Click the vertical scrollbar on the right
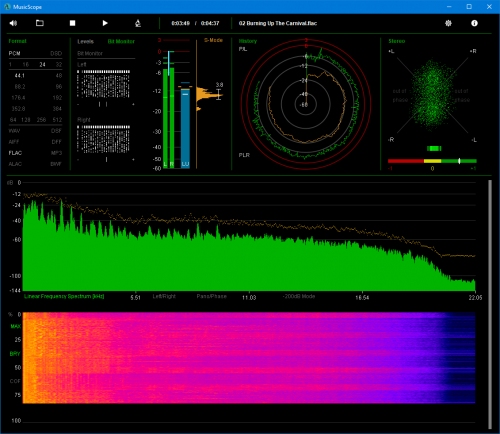Viewport: 500px width, 434px height. pos(490,304)
